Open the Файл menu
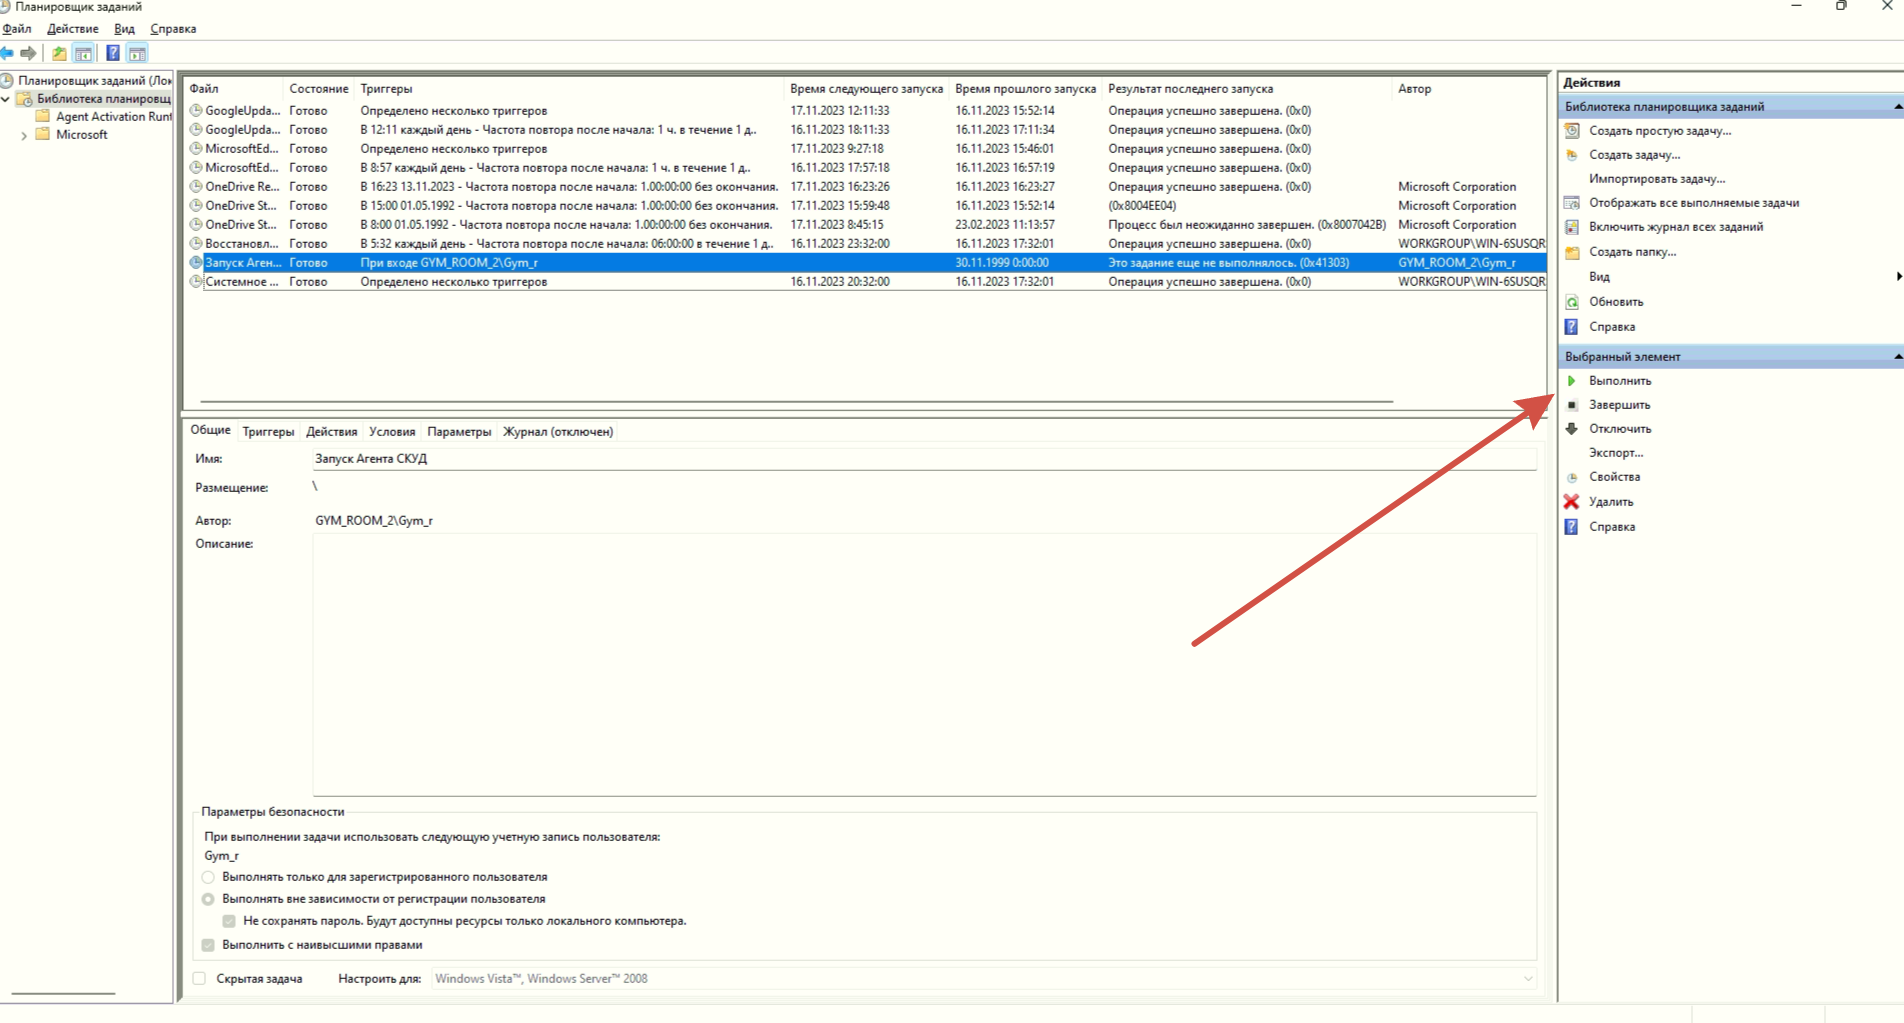Viewport: 1904px width, 1023px height. (x=17, y=29)
